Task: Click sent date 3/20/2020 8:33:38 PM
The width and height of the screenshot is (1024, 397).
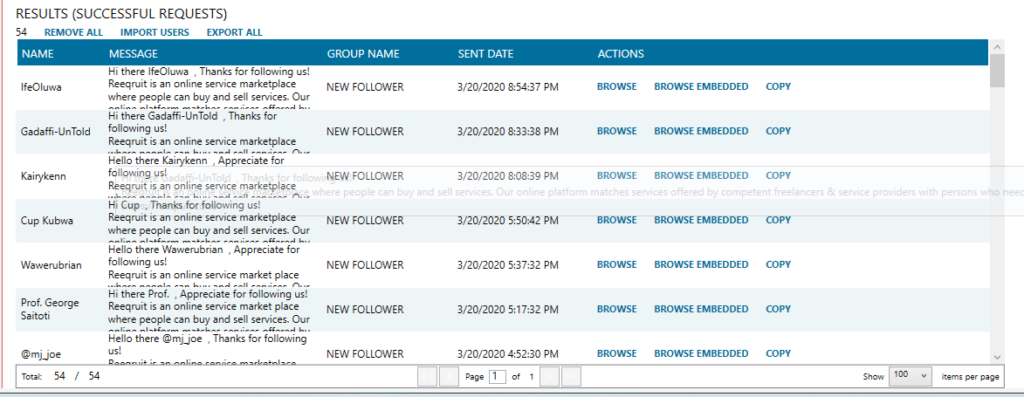Action: click(x=508, y=131)
